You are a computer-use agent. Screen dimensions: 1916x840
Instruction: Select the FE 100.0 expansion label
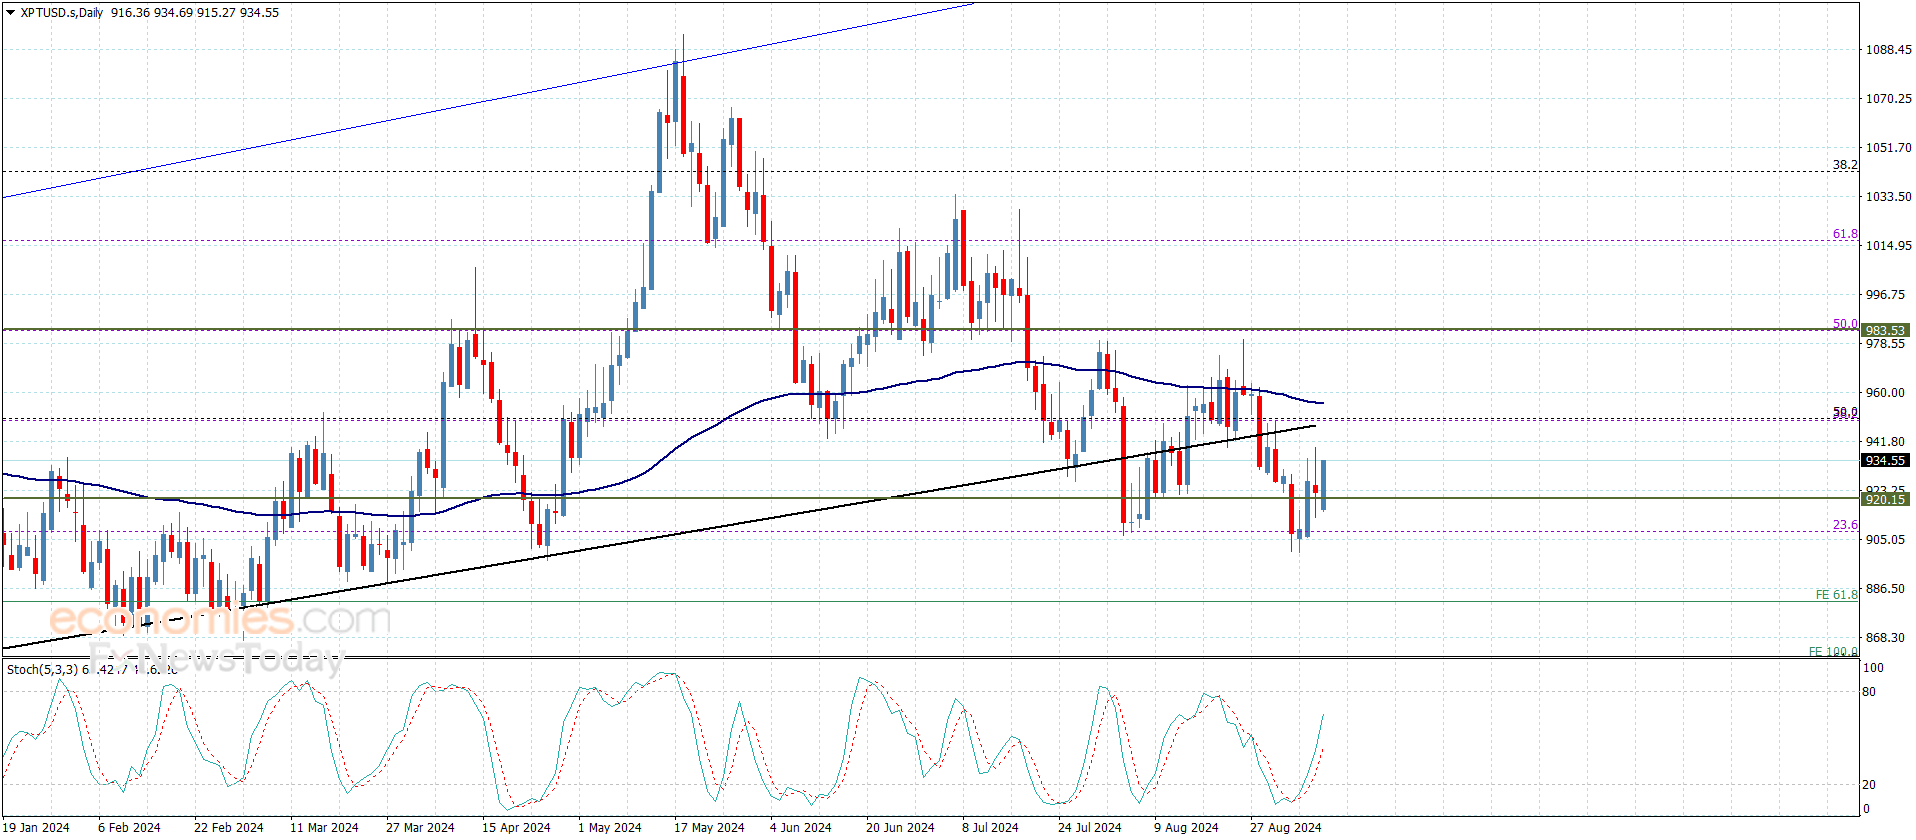tap(1832, 652)
